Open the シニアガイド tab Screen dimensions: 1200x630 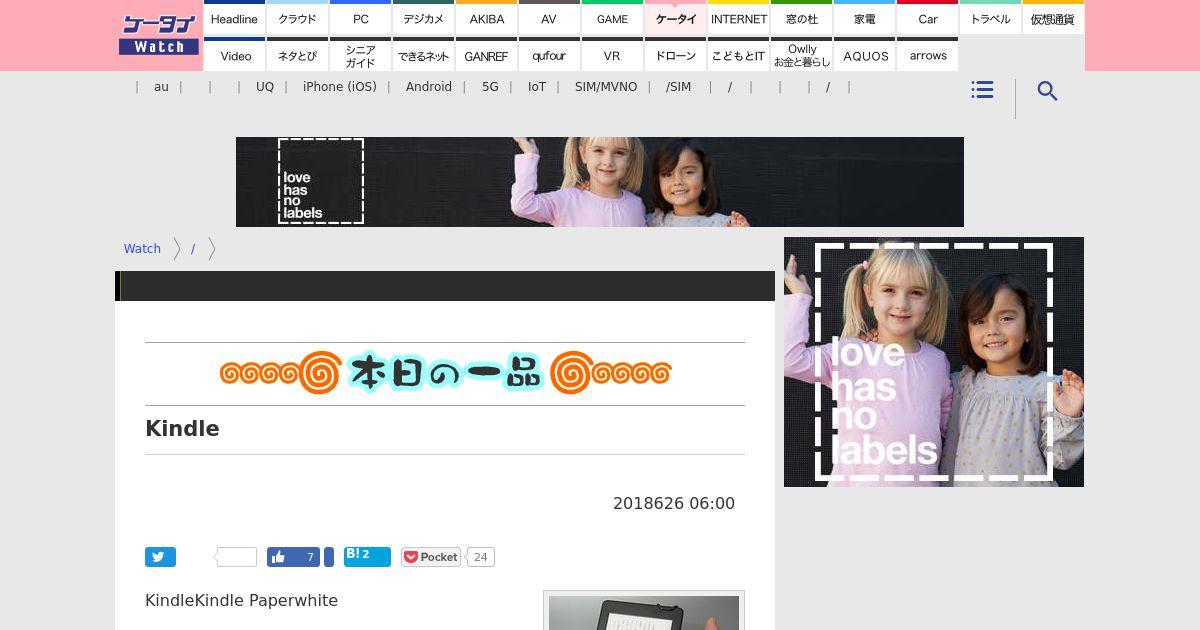[360, 54]
